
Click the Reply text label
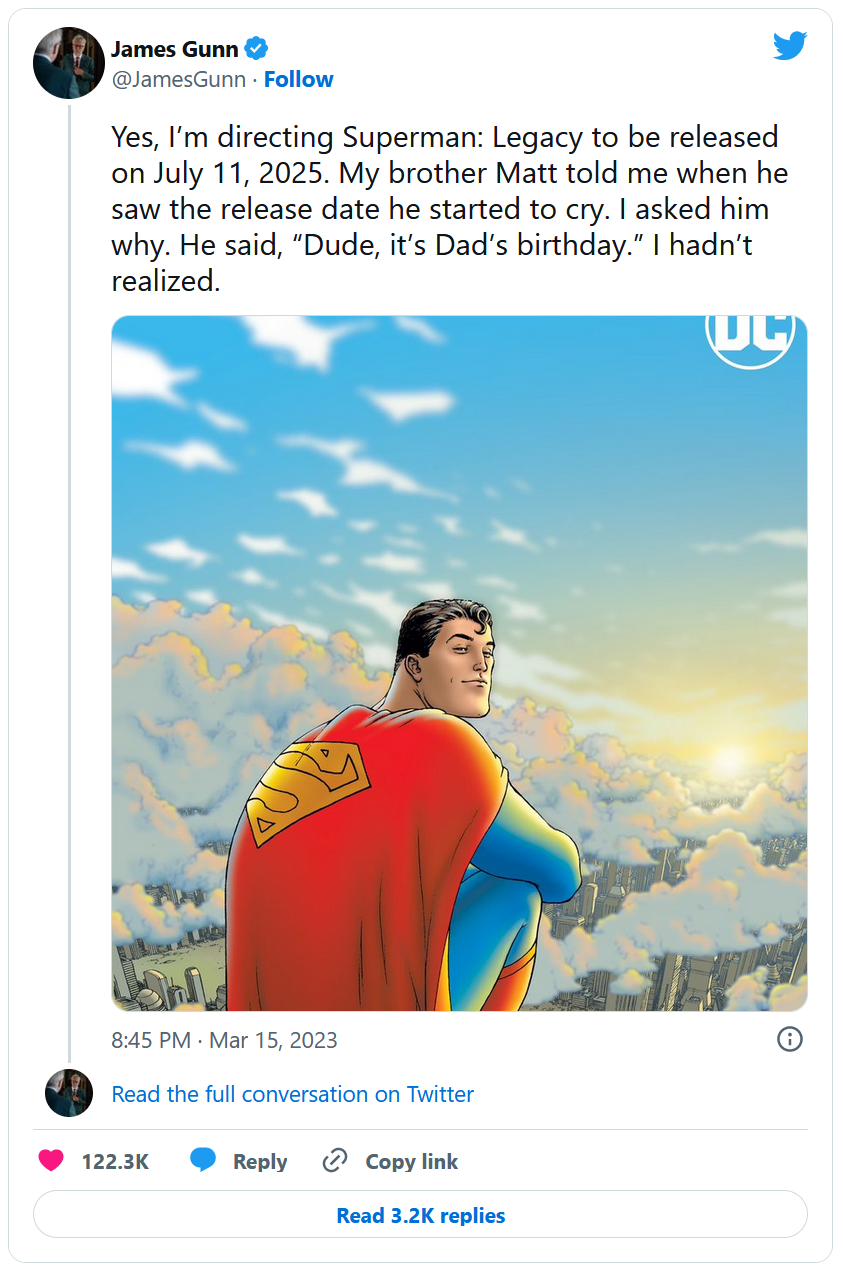(x=260, y=1162)
